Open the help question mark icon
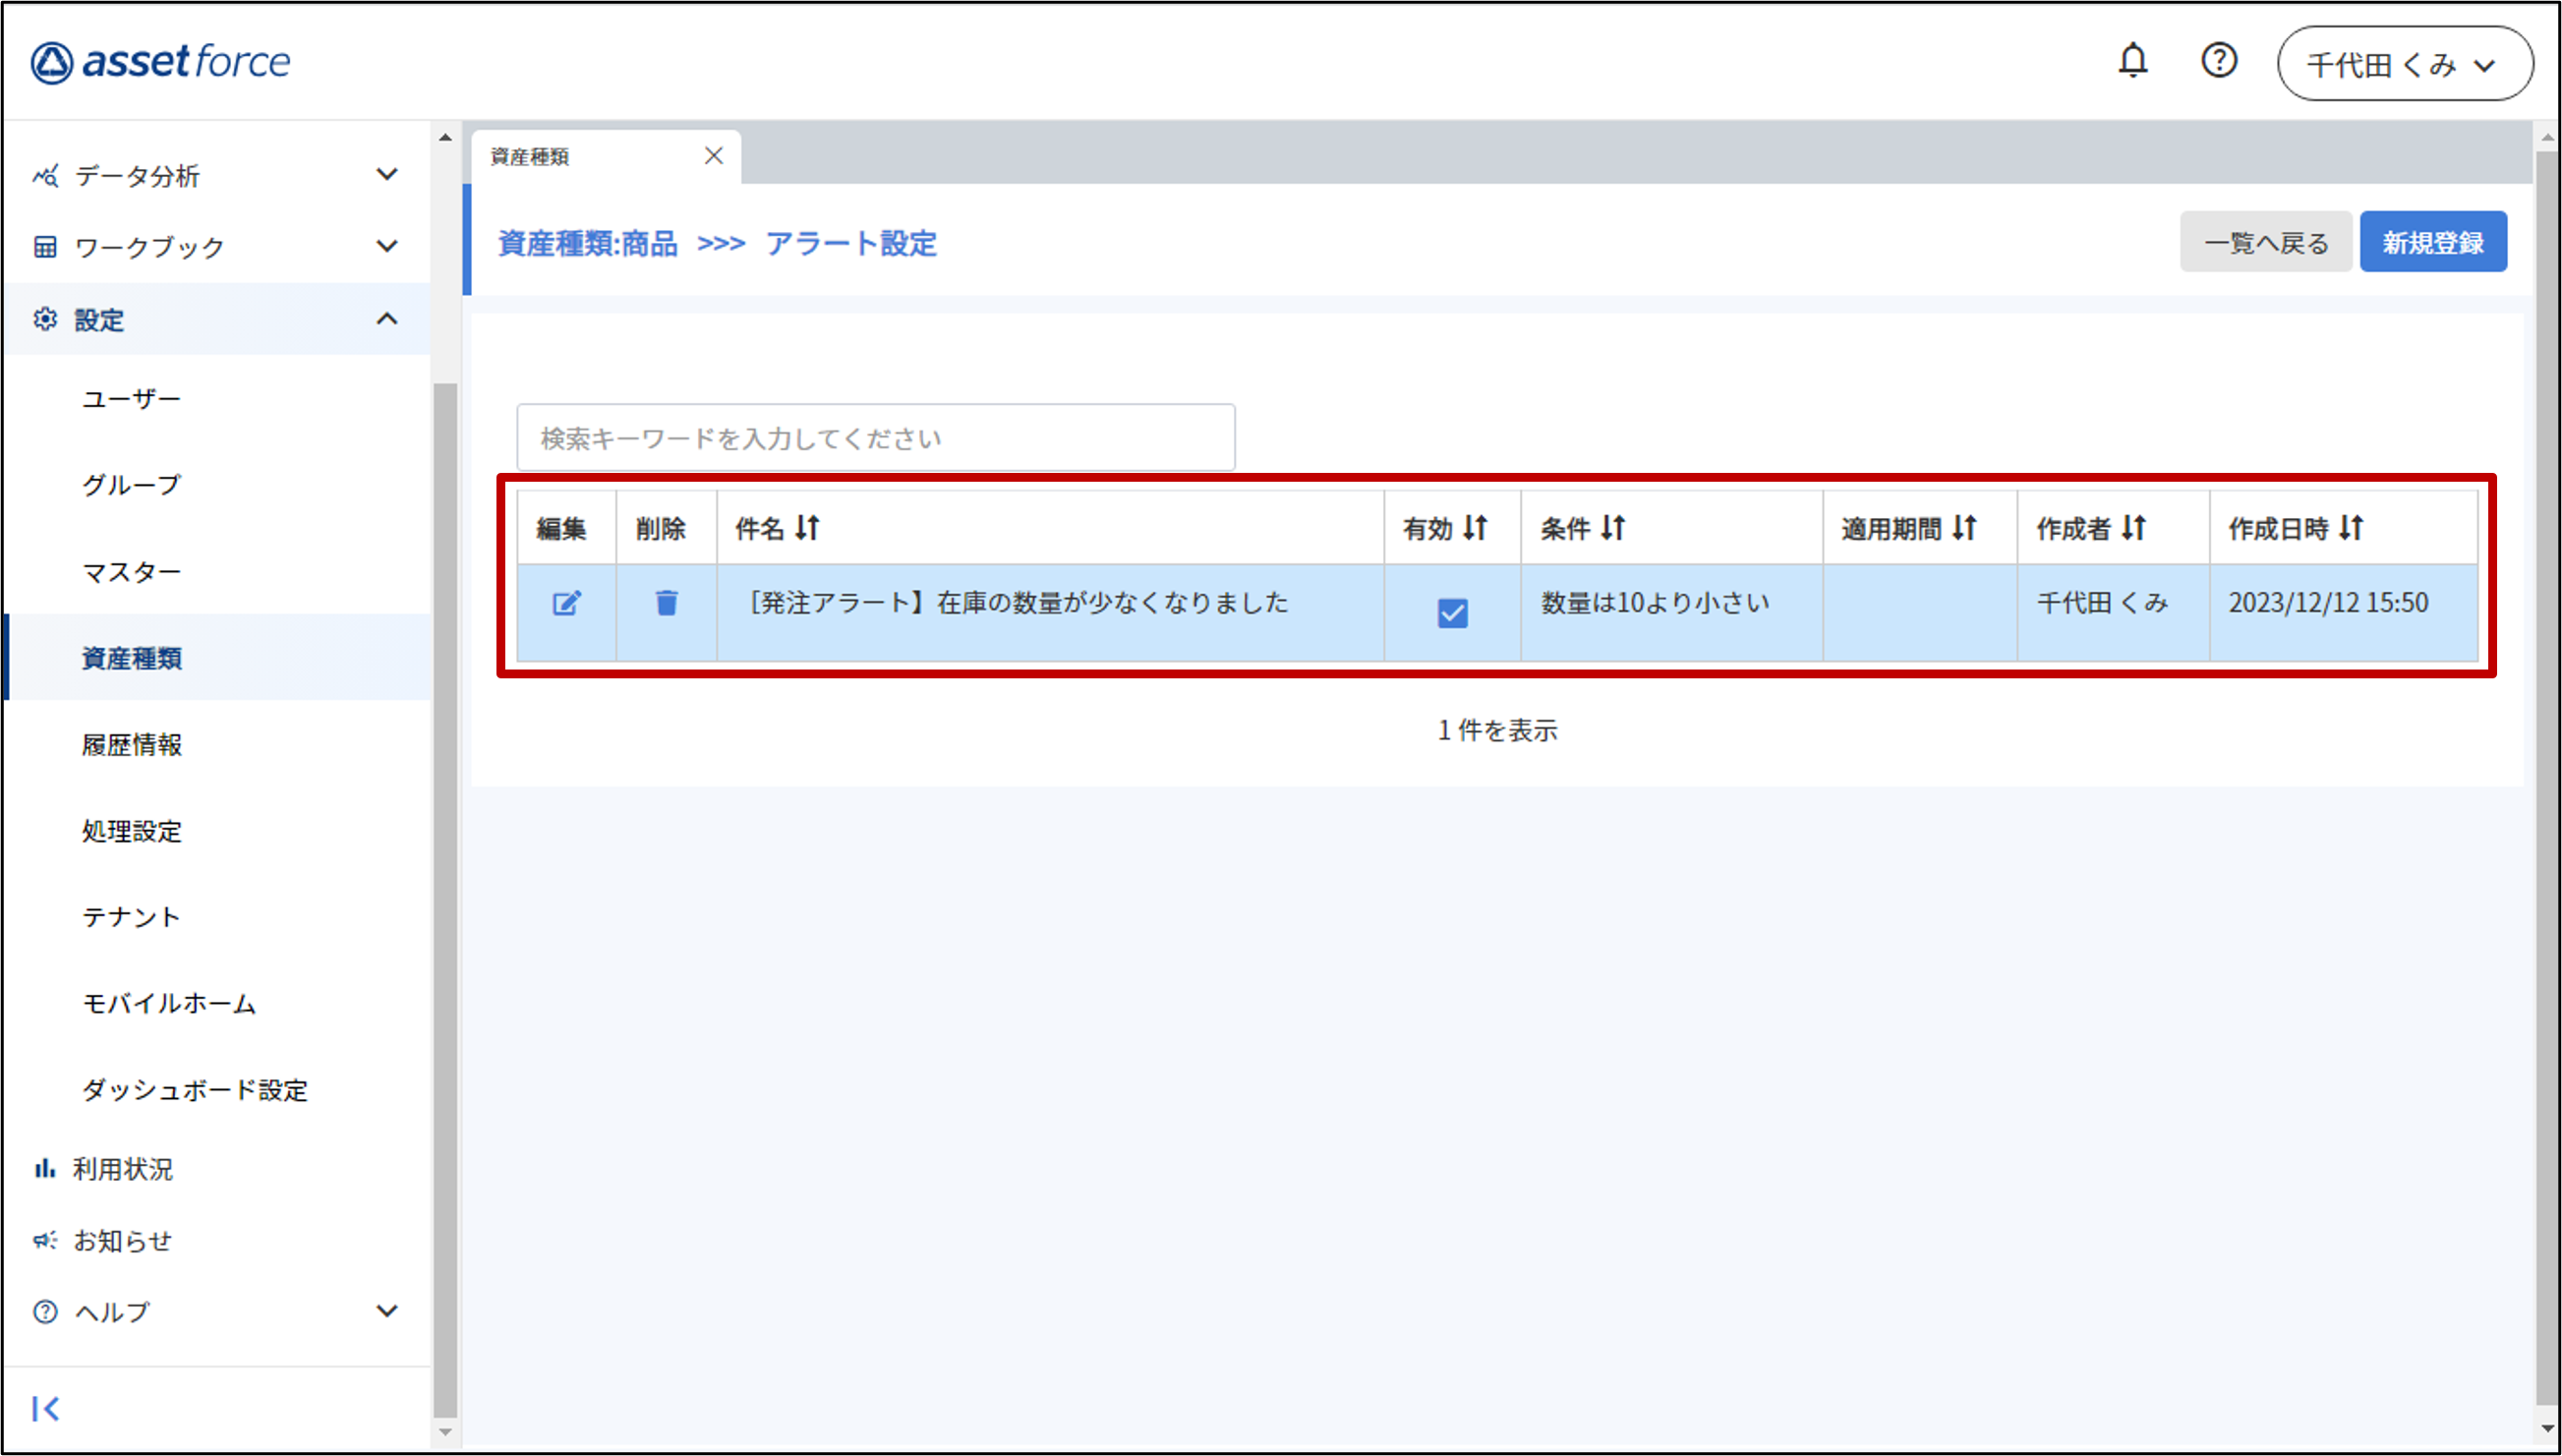 click(2218, 62)
